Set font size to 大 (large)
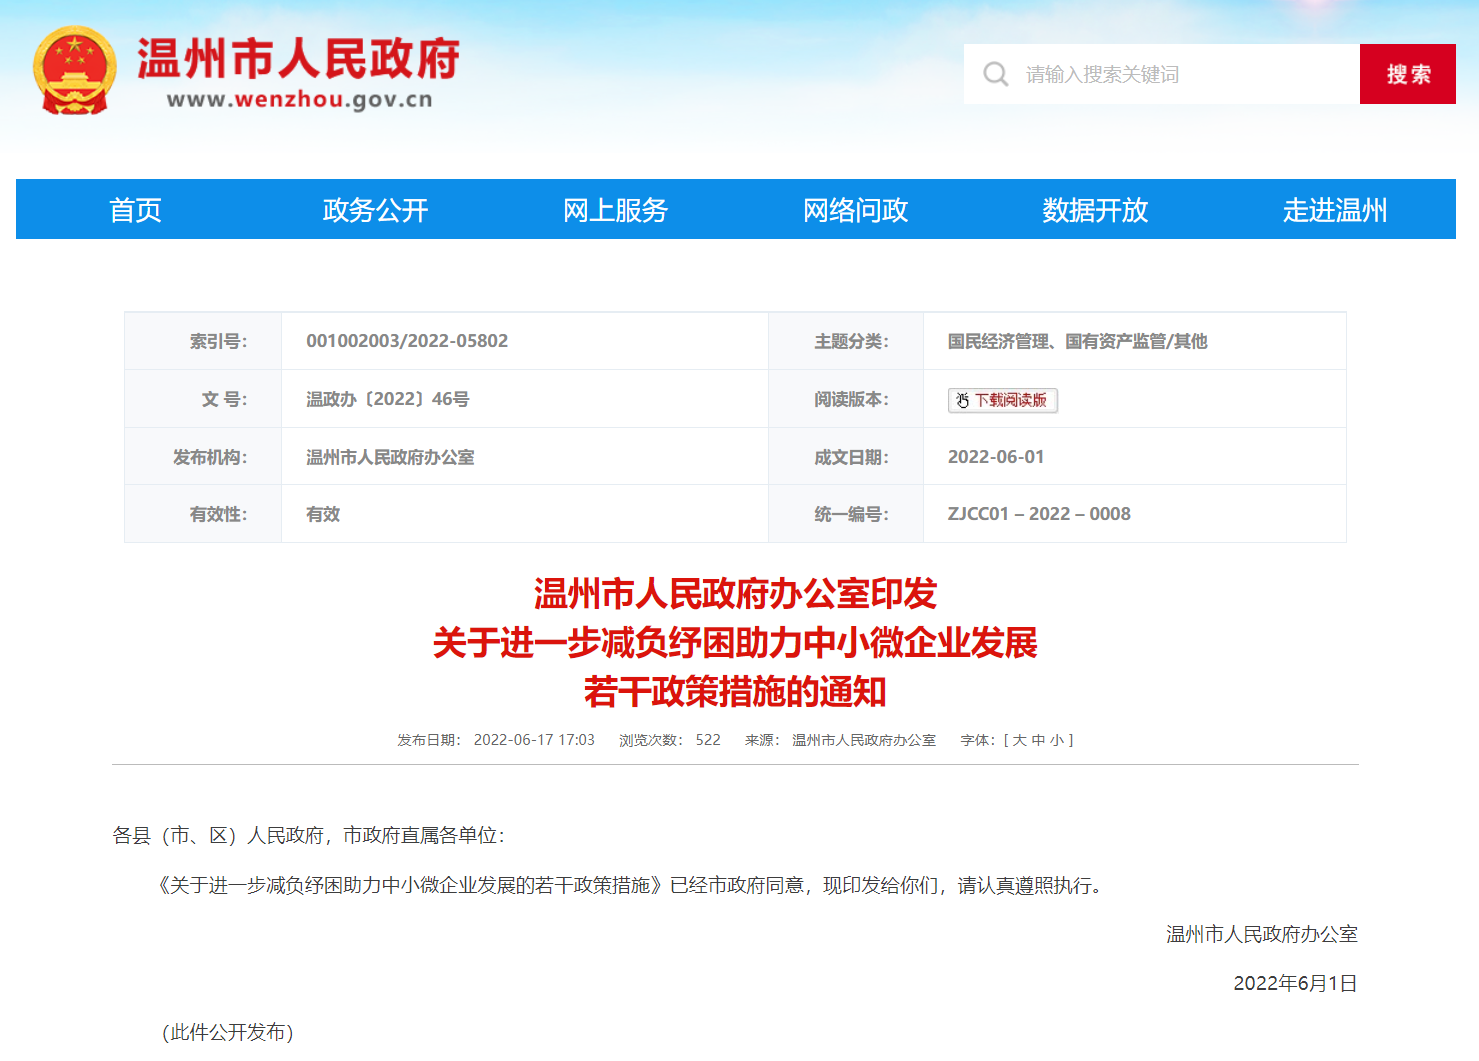 point(1019,740)
